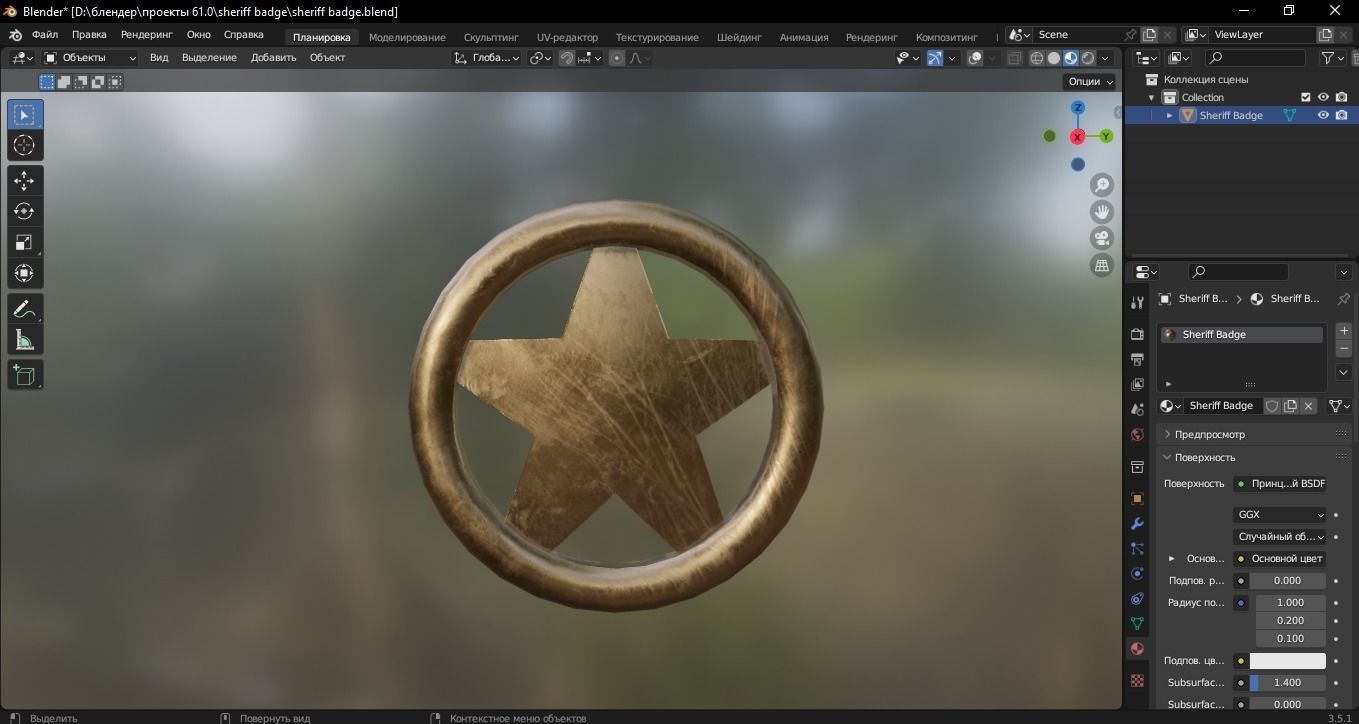Toggle proportional editing in header
Image resolution: width=1359 pixels, height=724 pixels.
[616, 58]
